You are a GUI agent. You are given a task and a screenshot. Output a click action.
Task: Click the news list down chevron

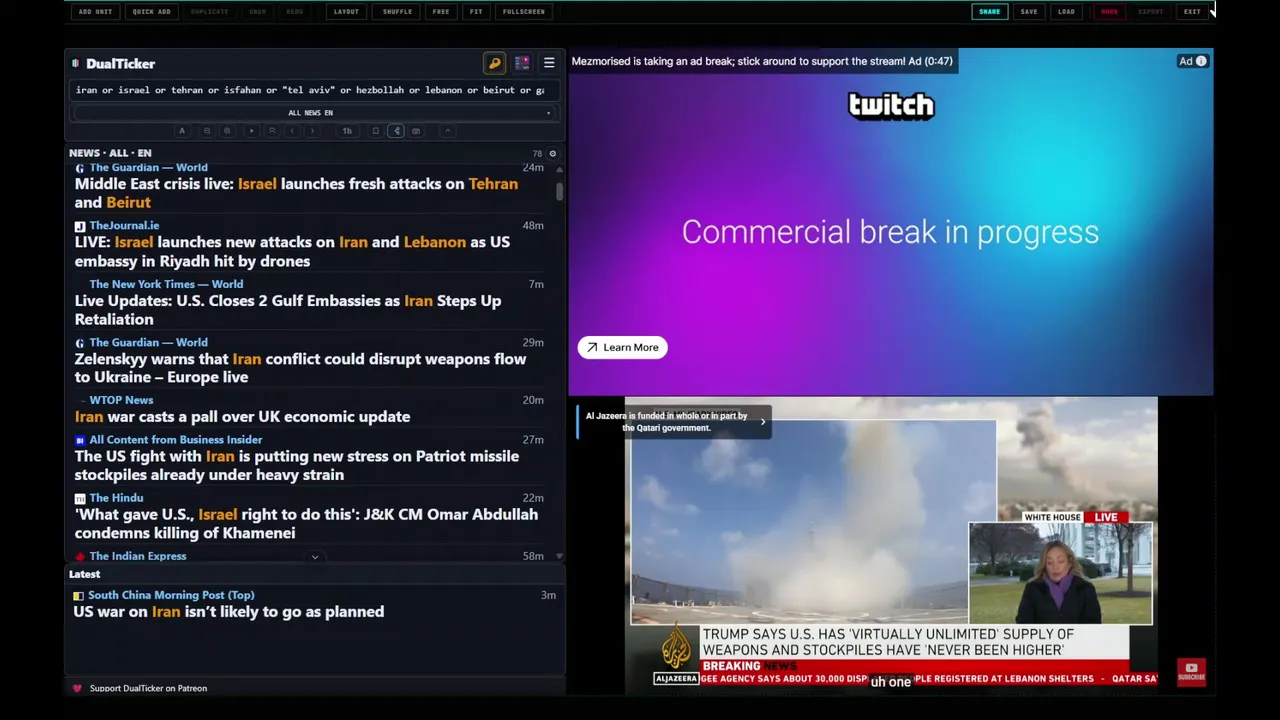pyautogui.click(x=315, y=557)
